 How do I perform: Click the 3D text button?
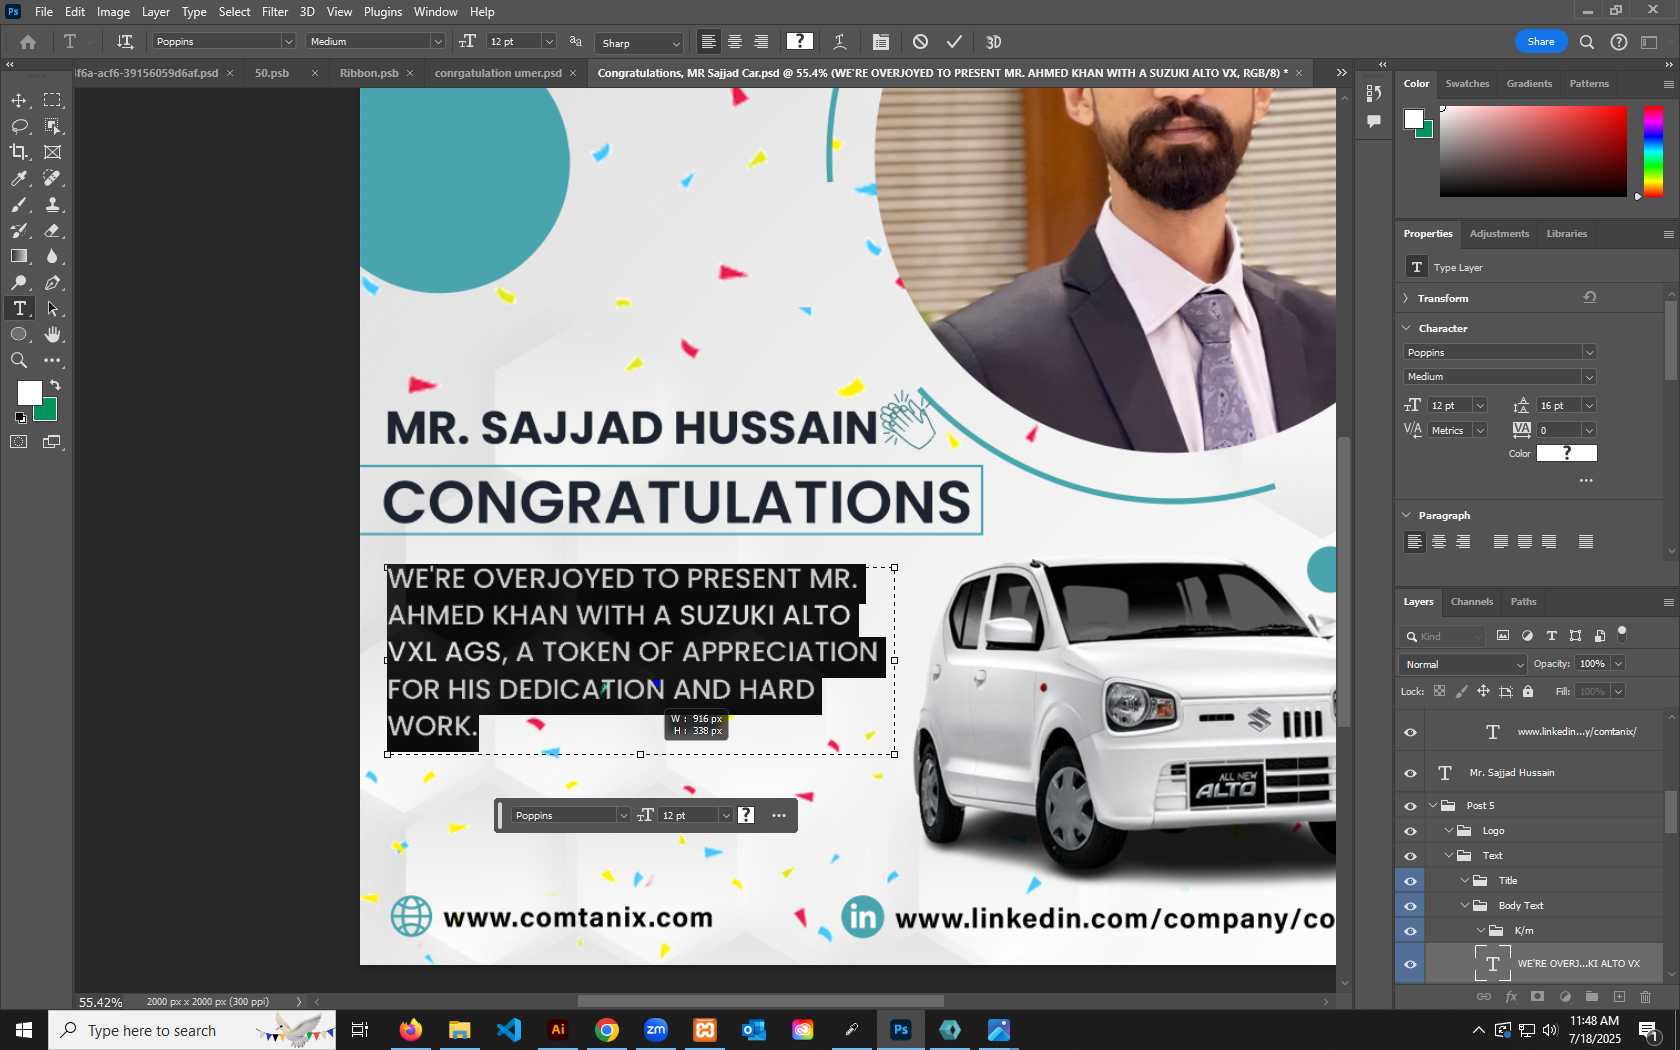[994, 42]
